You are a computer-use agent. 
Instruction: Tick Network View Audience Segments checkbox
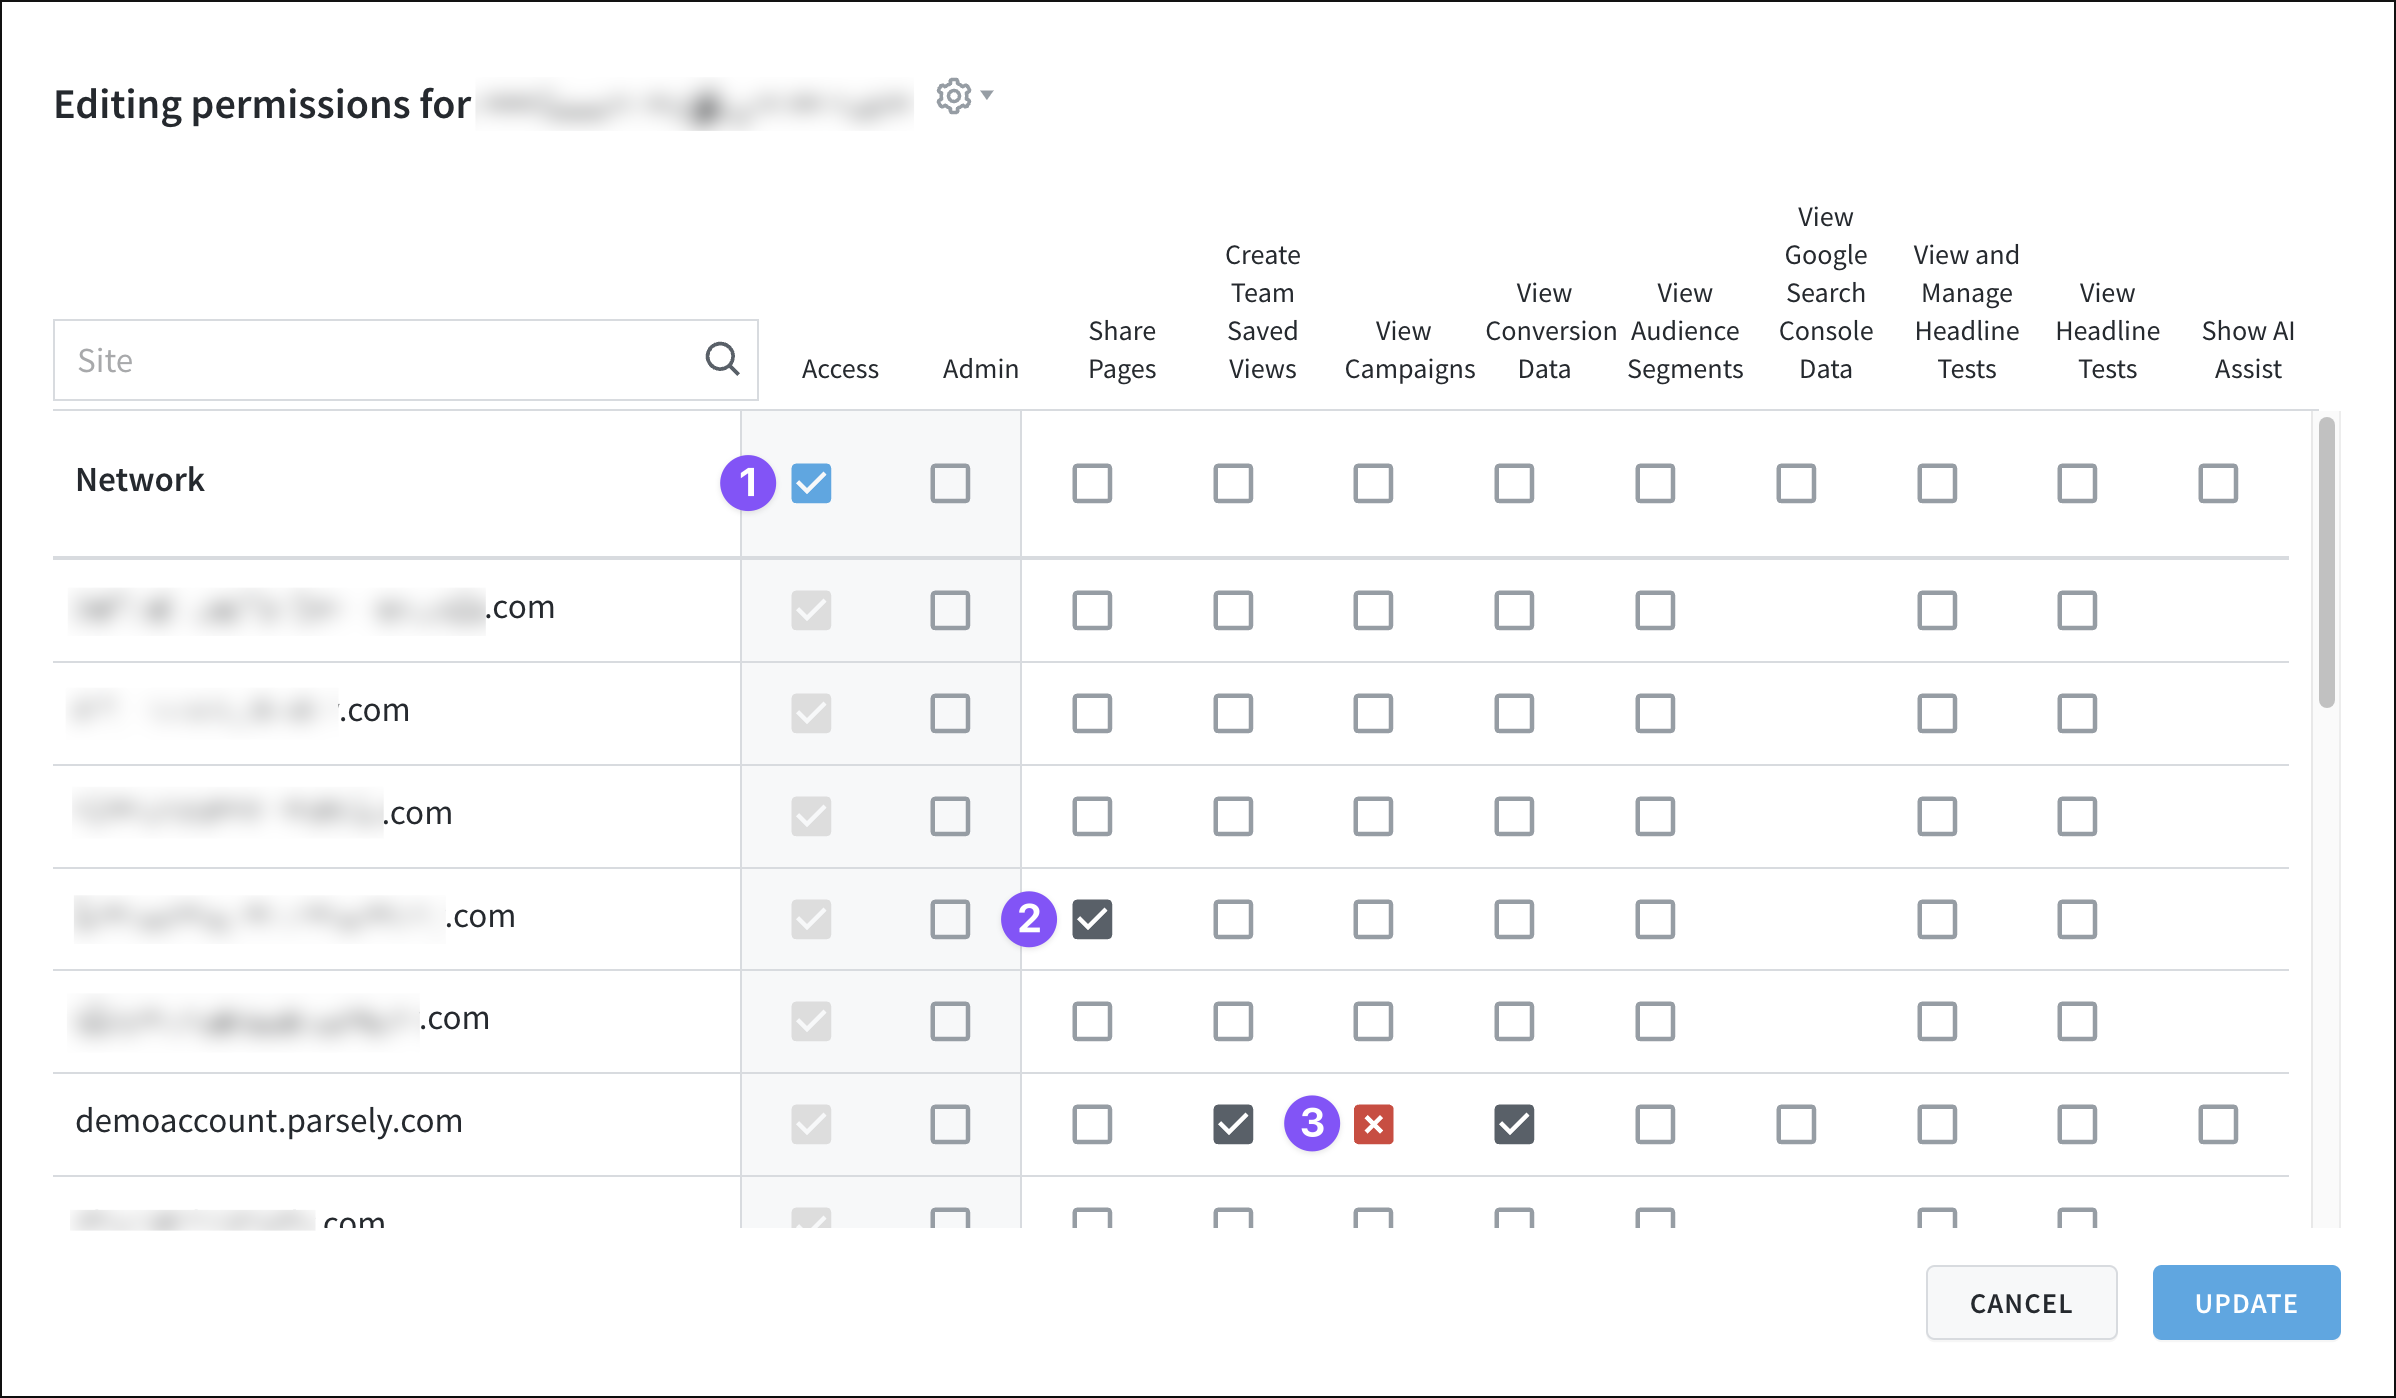(1655, 483)
